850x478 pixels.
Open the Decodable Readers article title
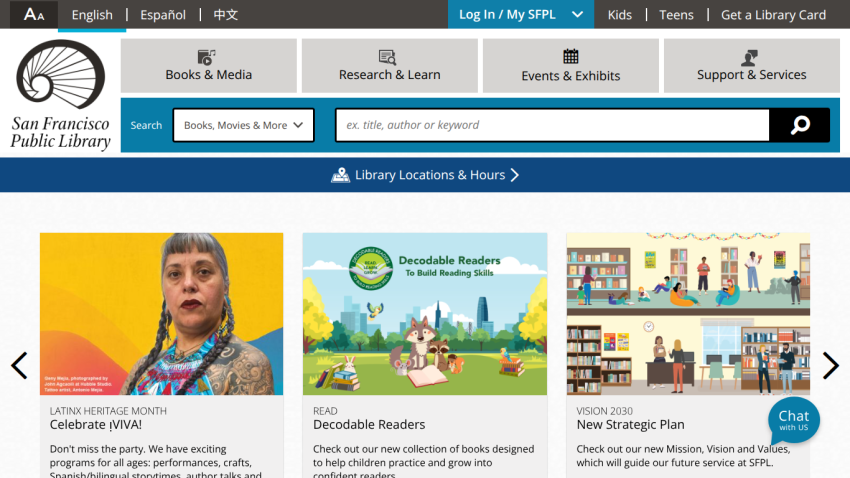click(x=369, y=425)
